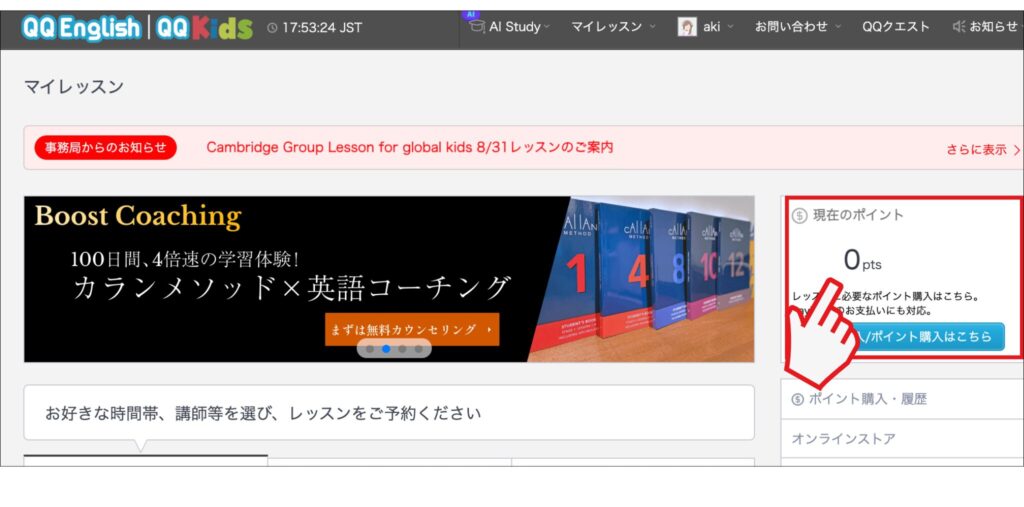This screenshot has width=1024, height=507.
Task: Click さらに表示 link in notice bar
Action: 983,149
